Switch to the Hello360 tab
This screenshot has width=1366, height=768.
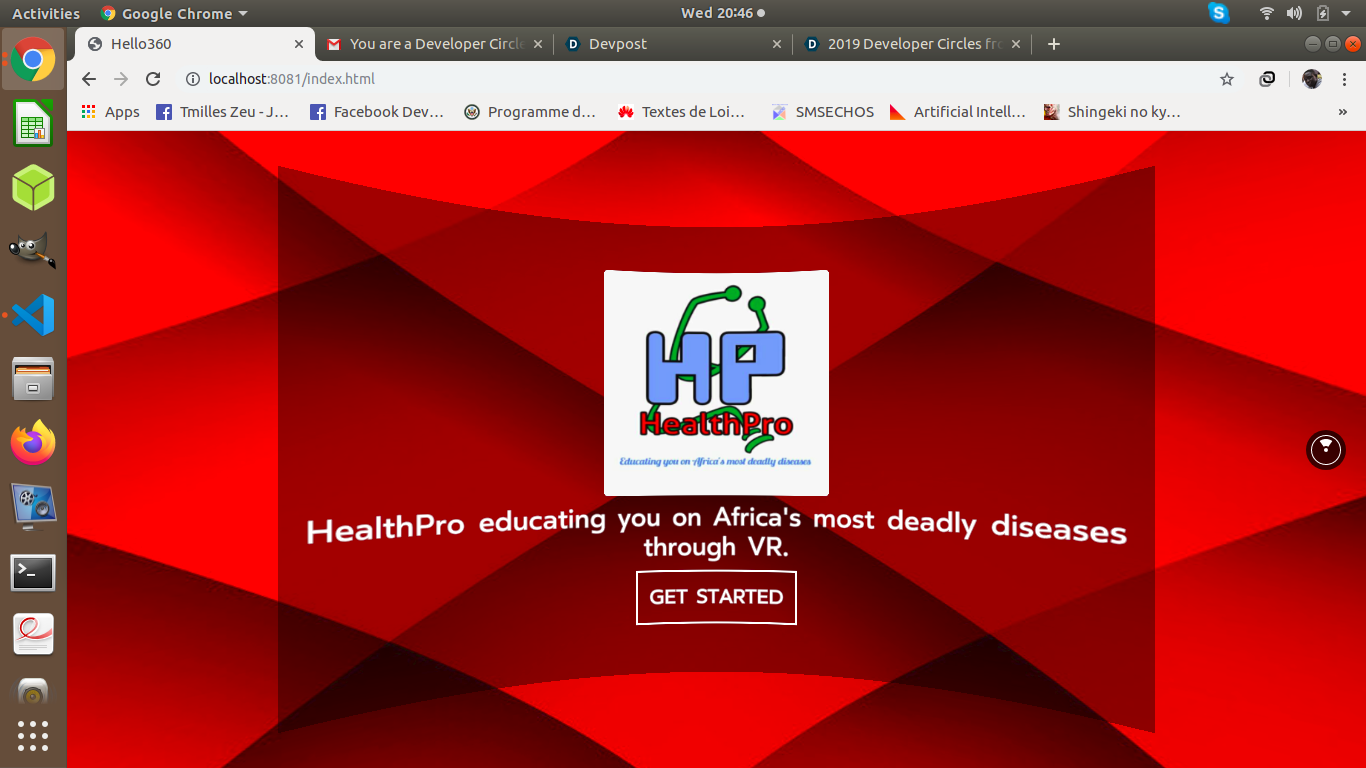click(195, 44)
